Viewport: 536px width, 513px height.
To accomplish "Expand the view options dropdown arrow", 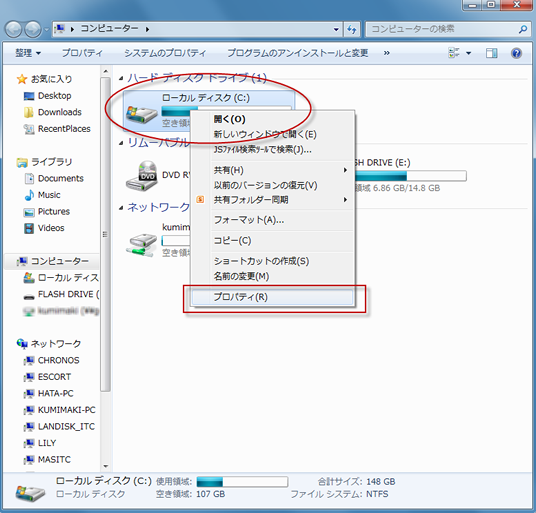I will pyautogui.click(x=469, y=53).
